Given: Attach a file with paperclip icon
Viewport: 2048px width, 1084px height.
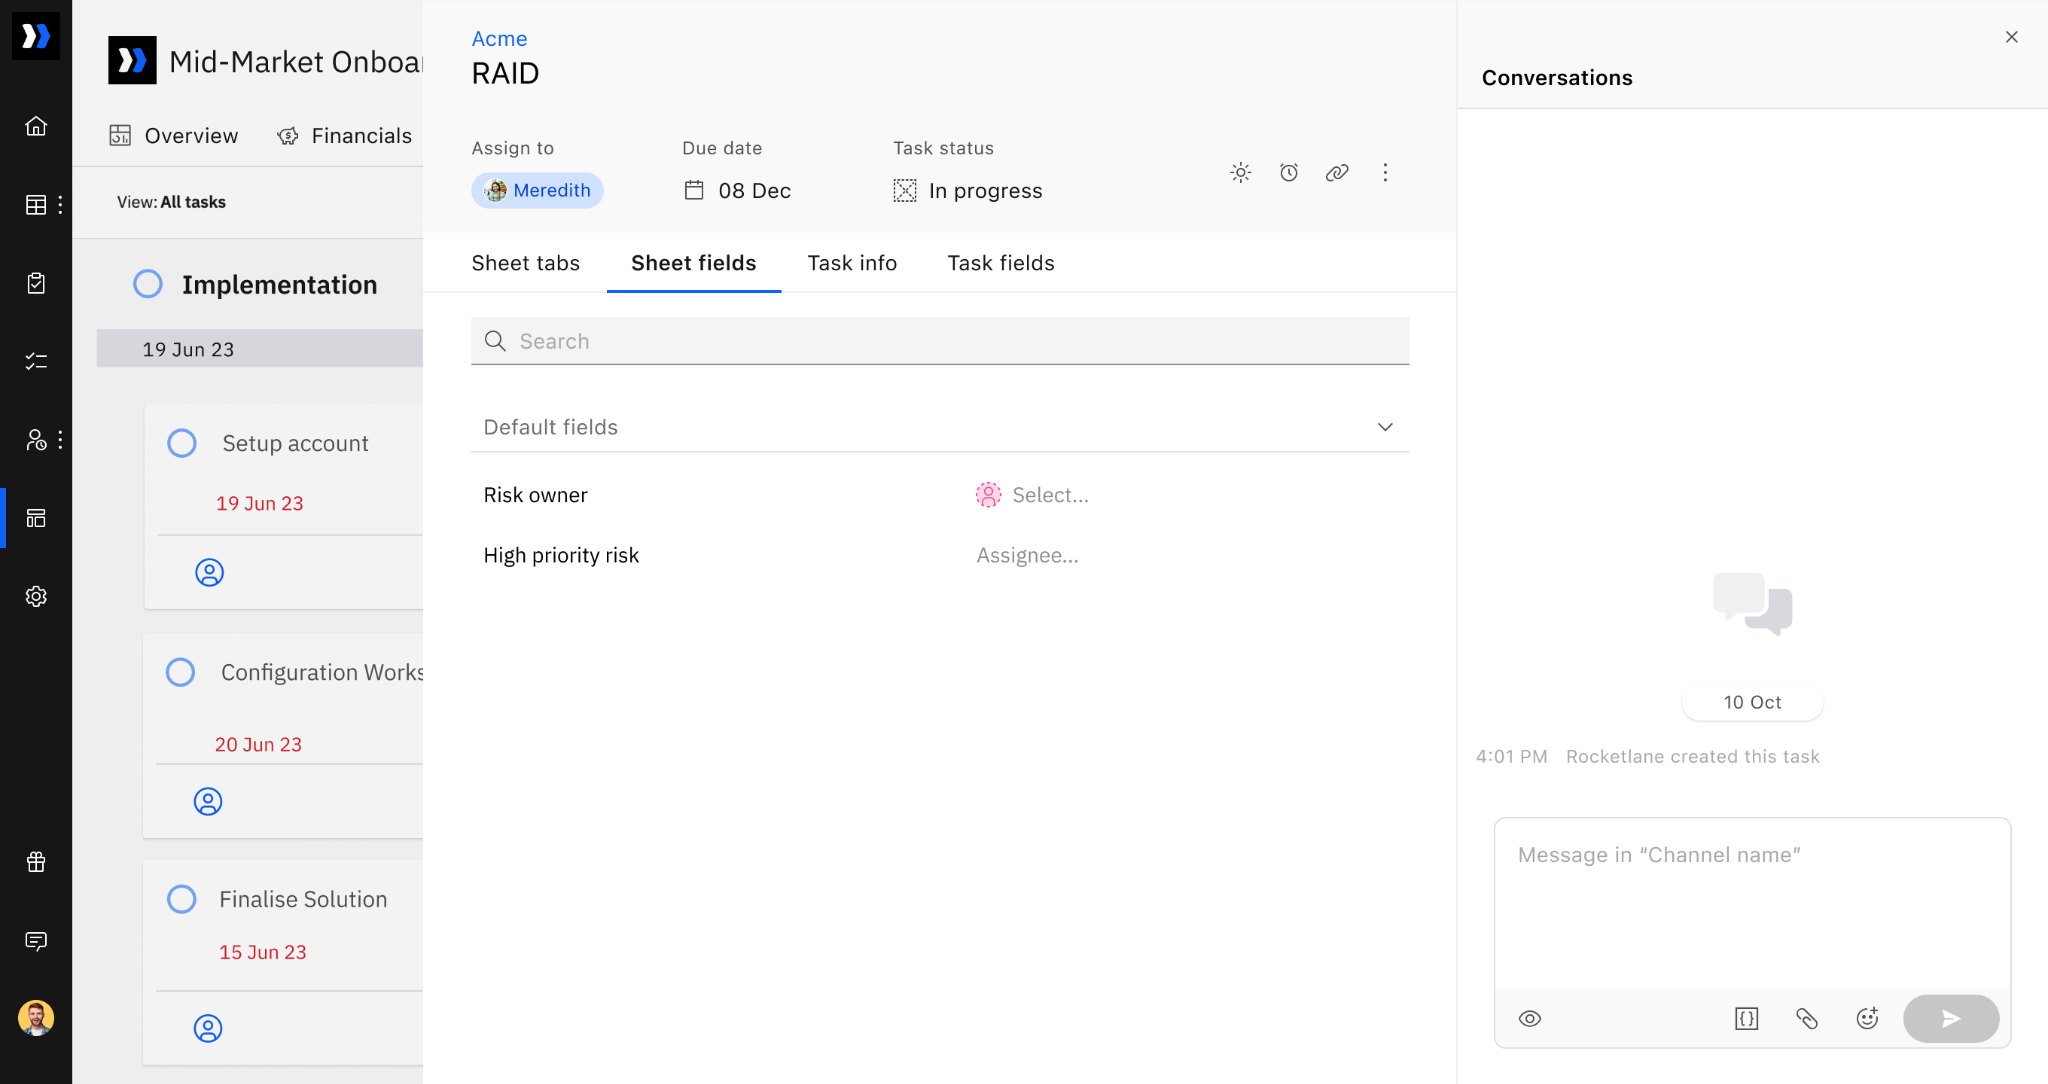Looking at the screenshot, I should [x=1807, y=1019].
